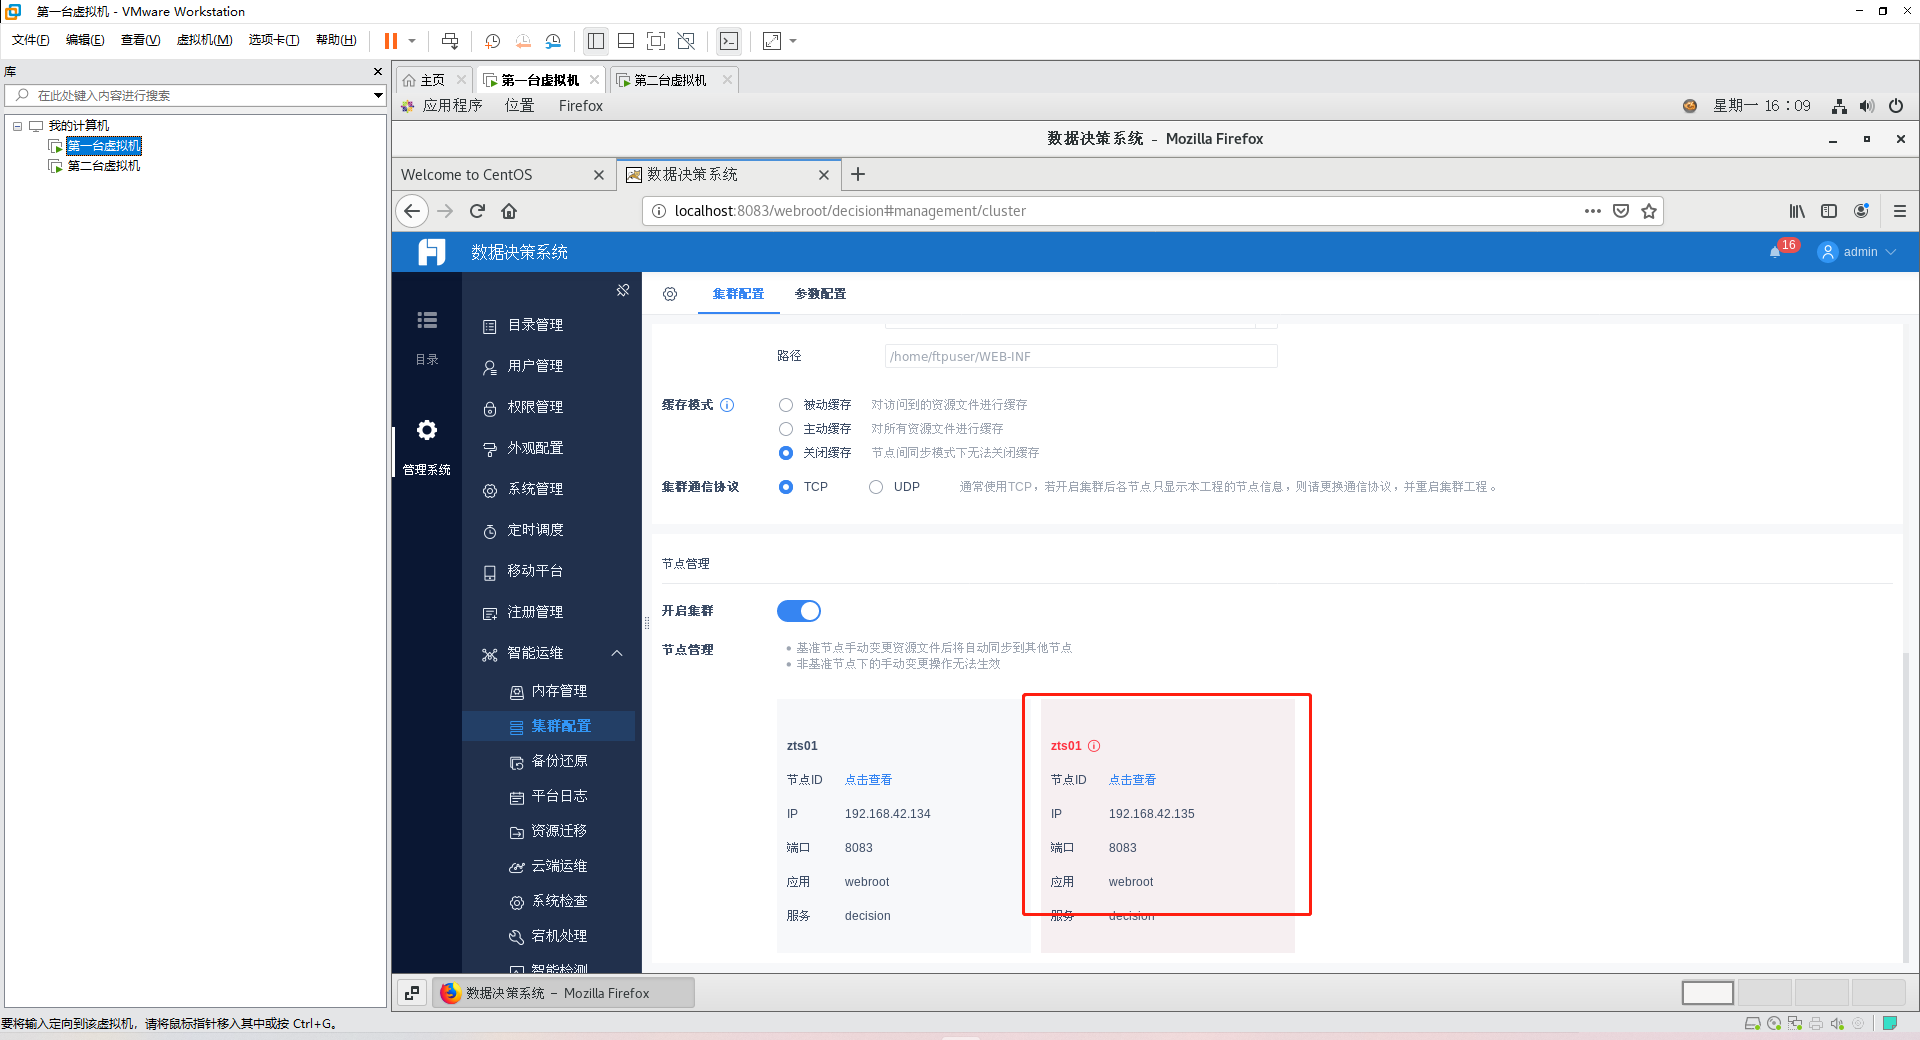Click the settings gear beside 集群配置 tab
The height and width of the screenshot is (1040, 1920).
click(x=670, y=294)
